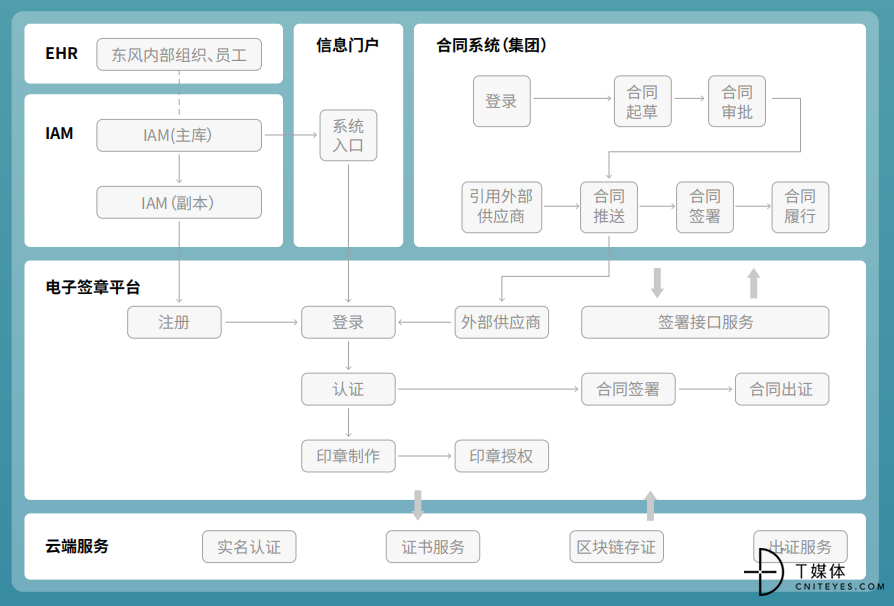The image size is (894, 606).
Task: Click the 电子签章平台 heading
Action: tap(93, 287)
